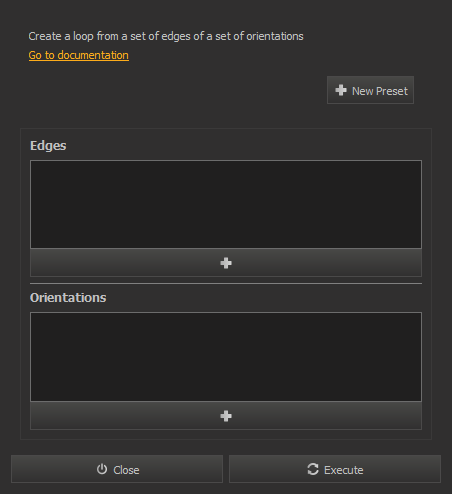Add an orientation using the lower plus icon

[x=226, y=416]
